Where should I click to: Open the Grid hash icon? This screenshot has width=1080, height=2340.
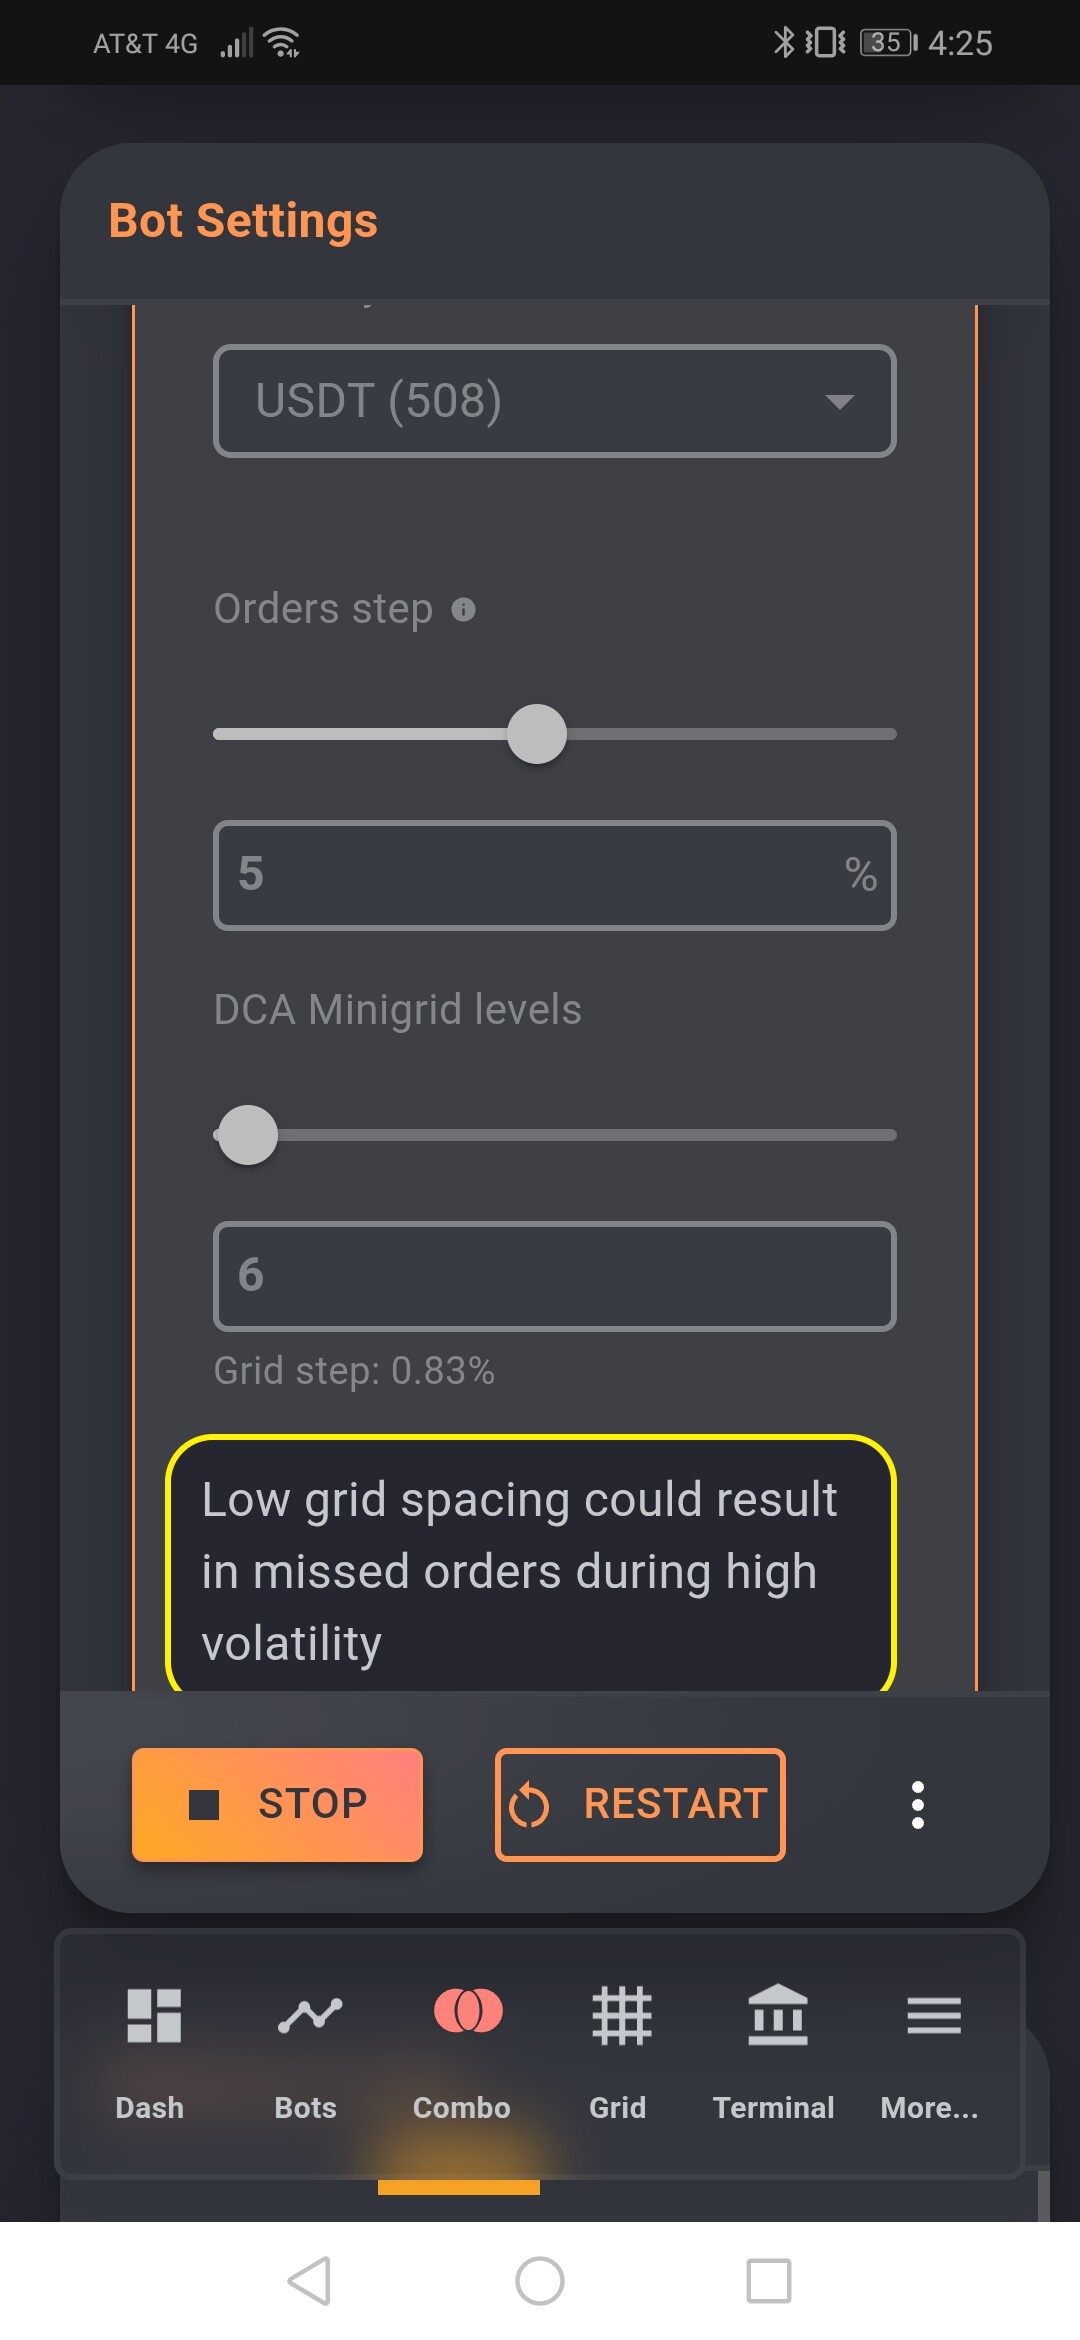[621, 2015]
